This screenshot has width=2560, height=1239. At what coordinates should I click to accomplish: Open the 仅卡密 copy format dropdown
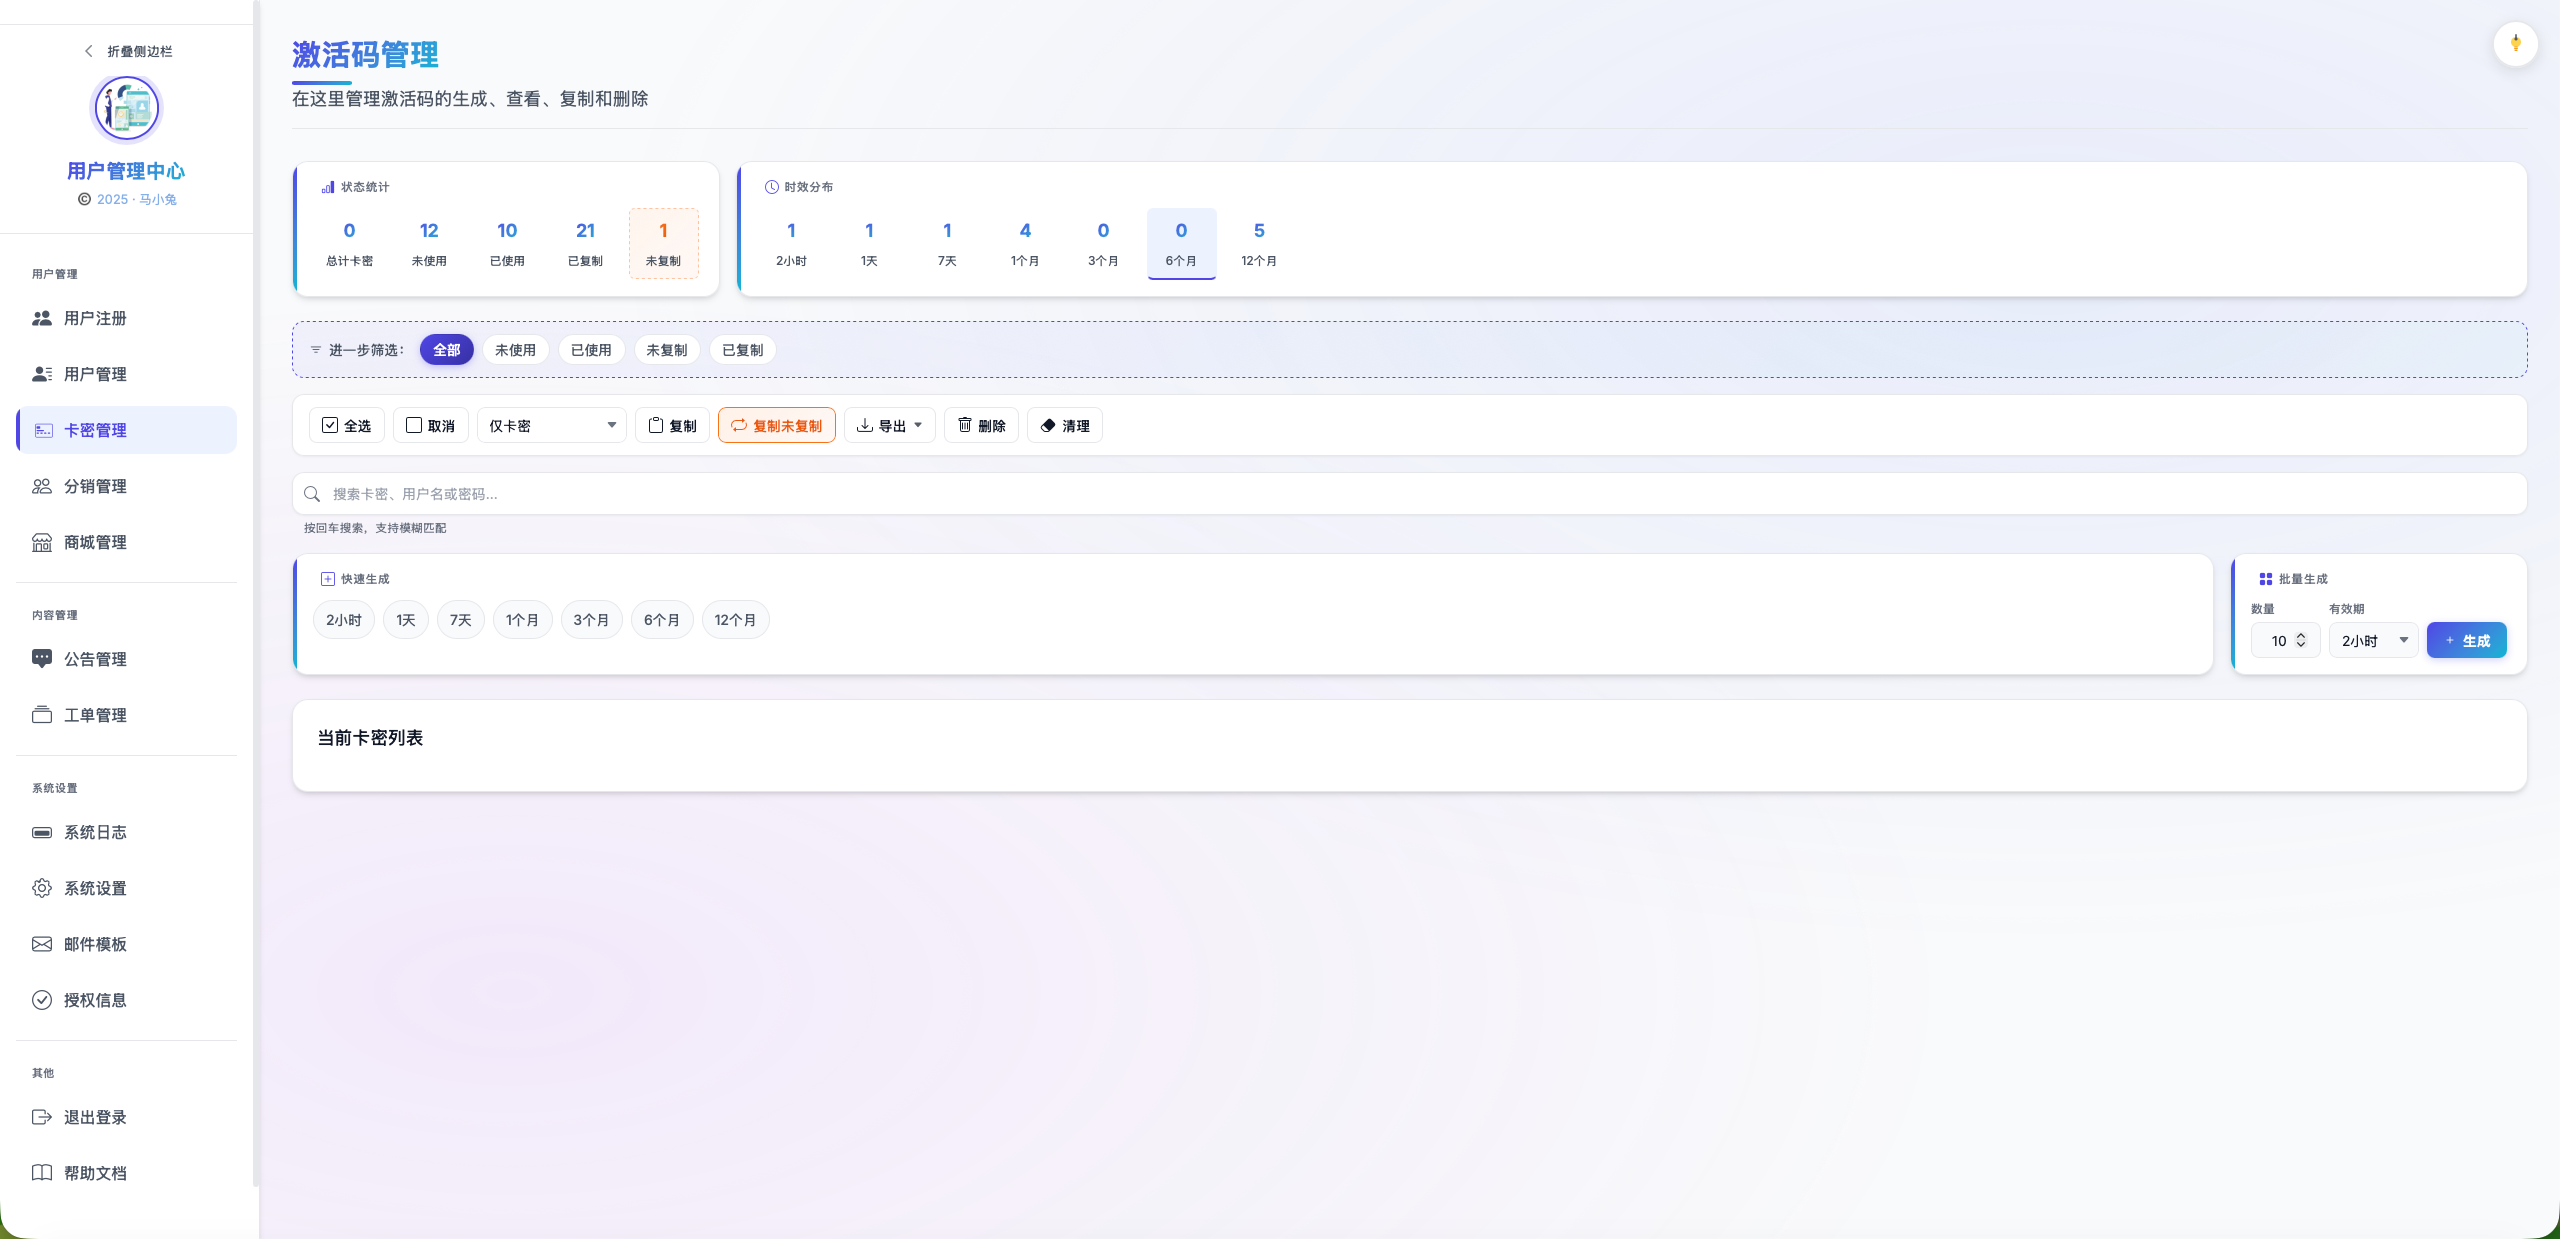click(552, 426)
